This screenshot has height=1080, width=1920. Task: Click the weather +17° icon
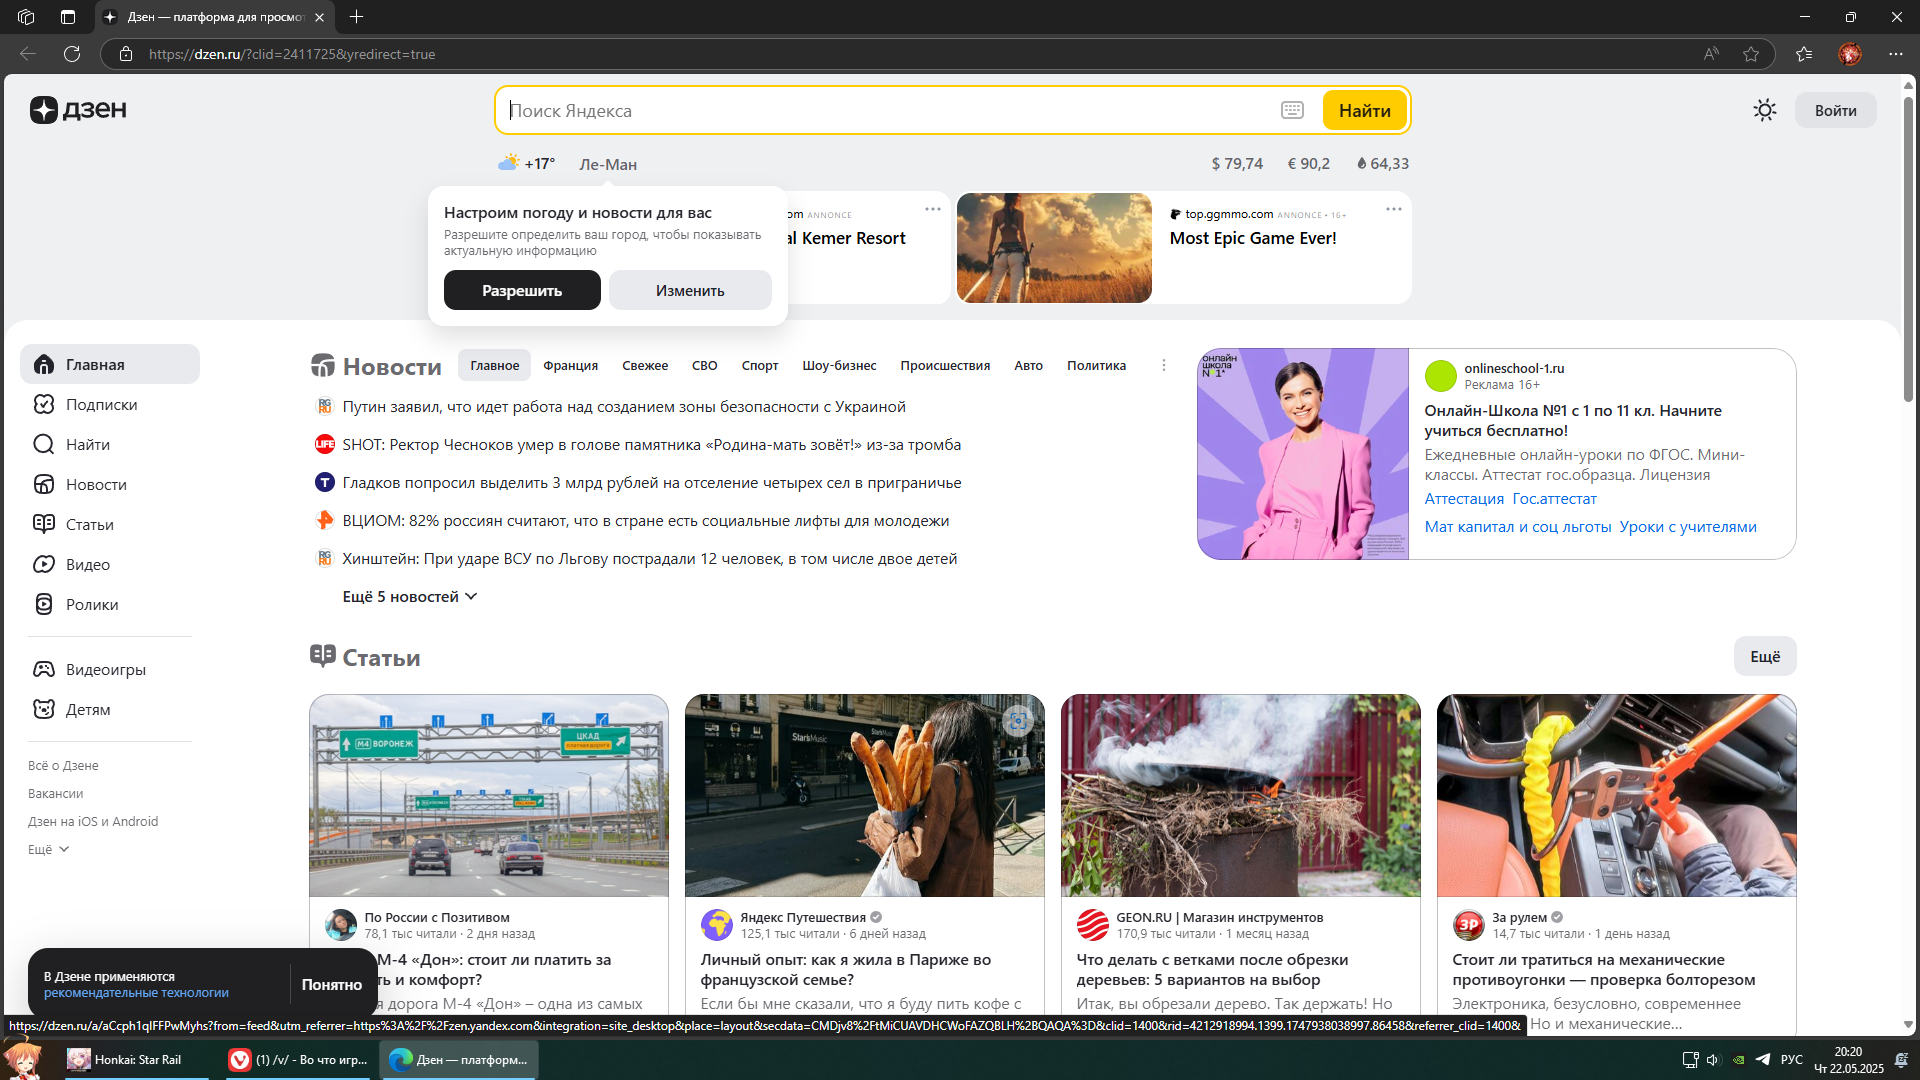coord(509,162)
